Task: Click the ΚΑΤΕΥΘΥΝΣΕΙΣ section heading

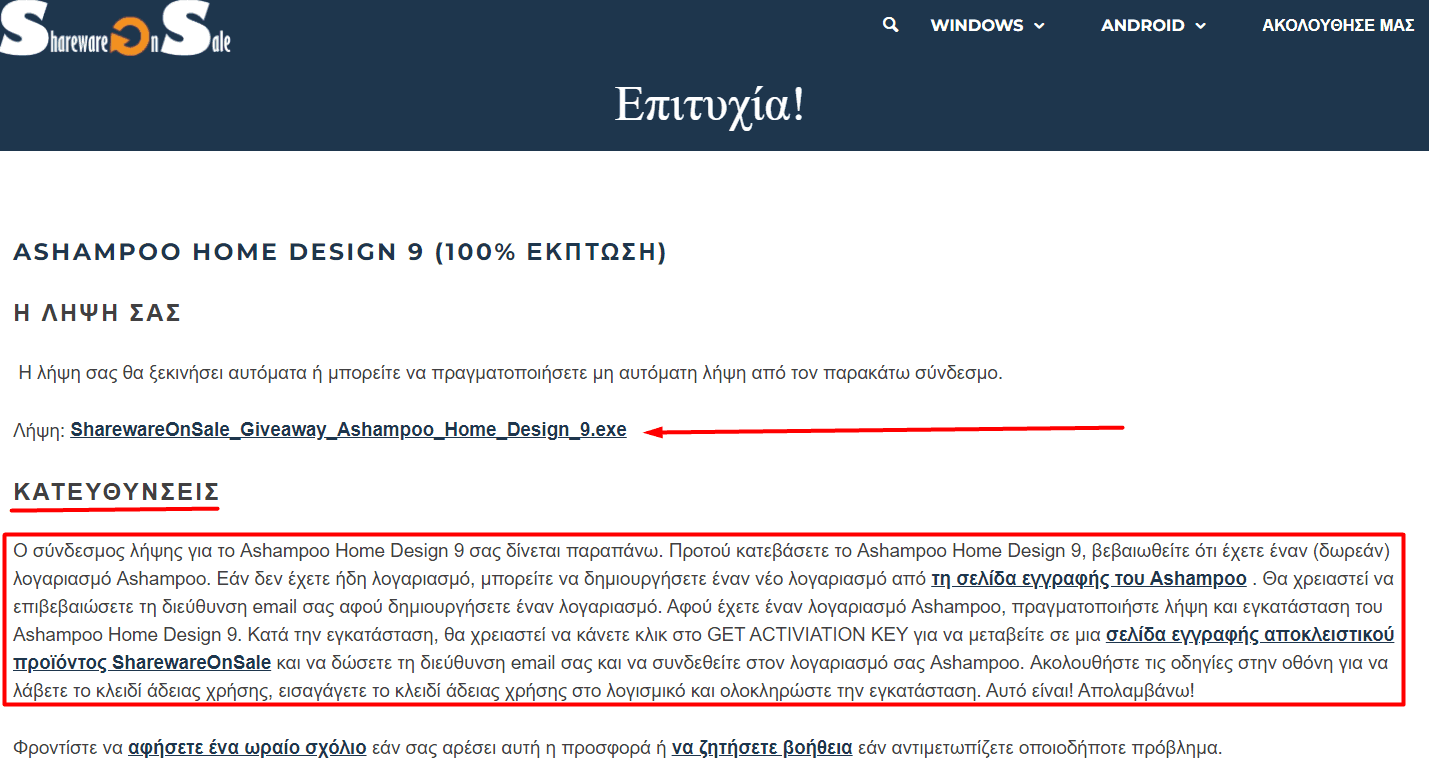Action: click(116, 492)
